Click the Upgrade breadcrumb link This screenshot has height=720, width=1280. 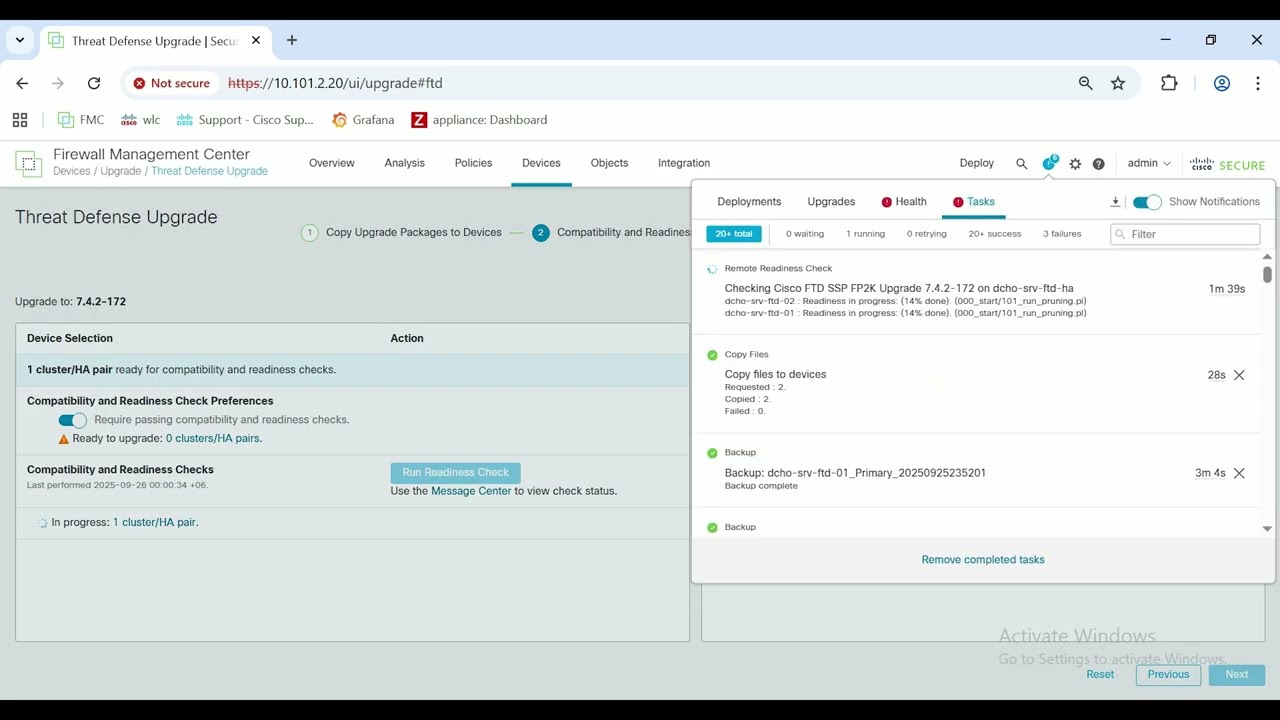pos(120,171)
